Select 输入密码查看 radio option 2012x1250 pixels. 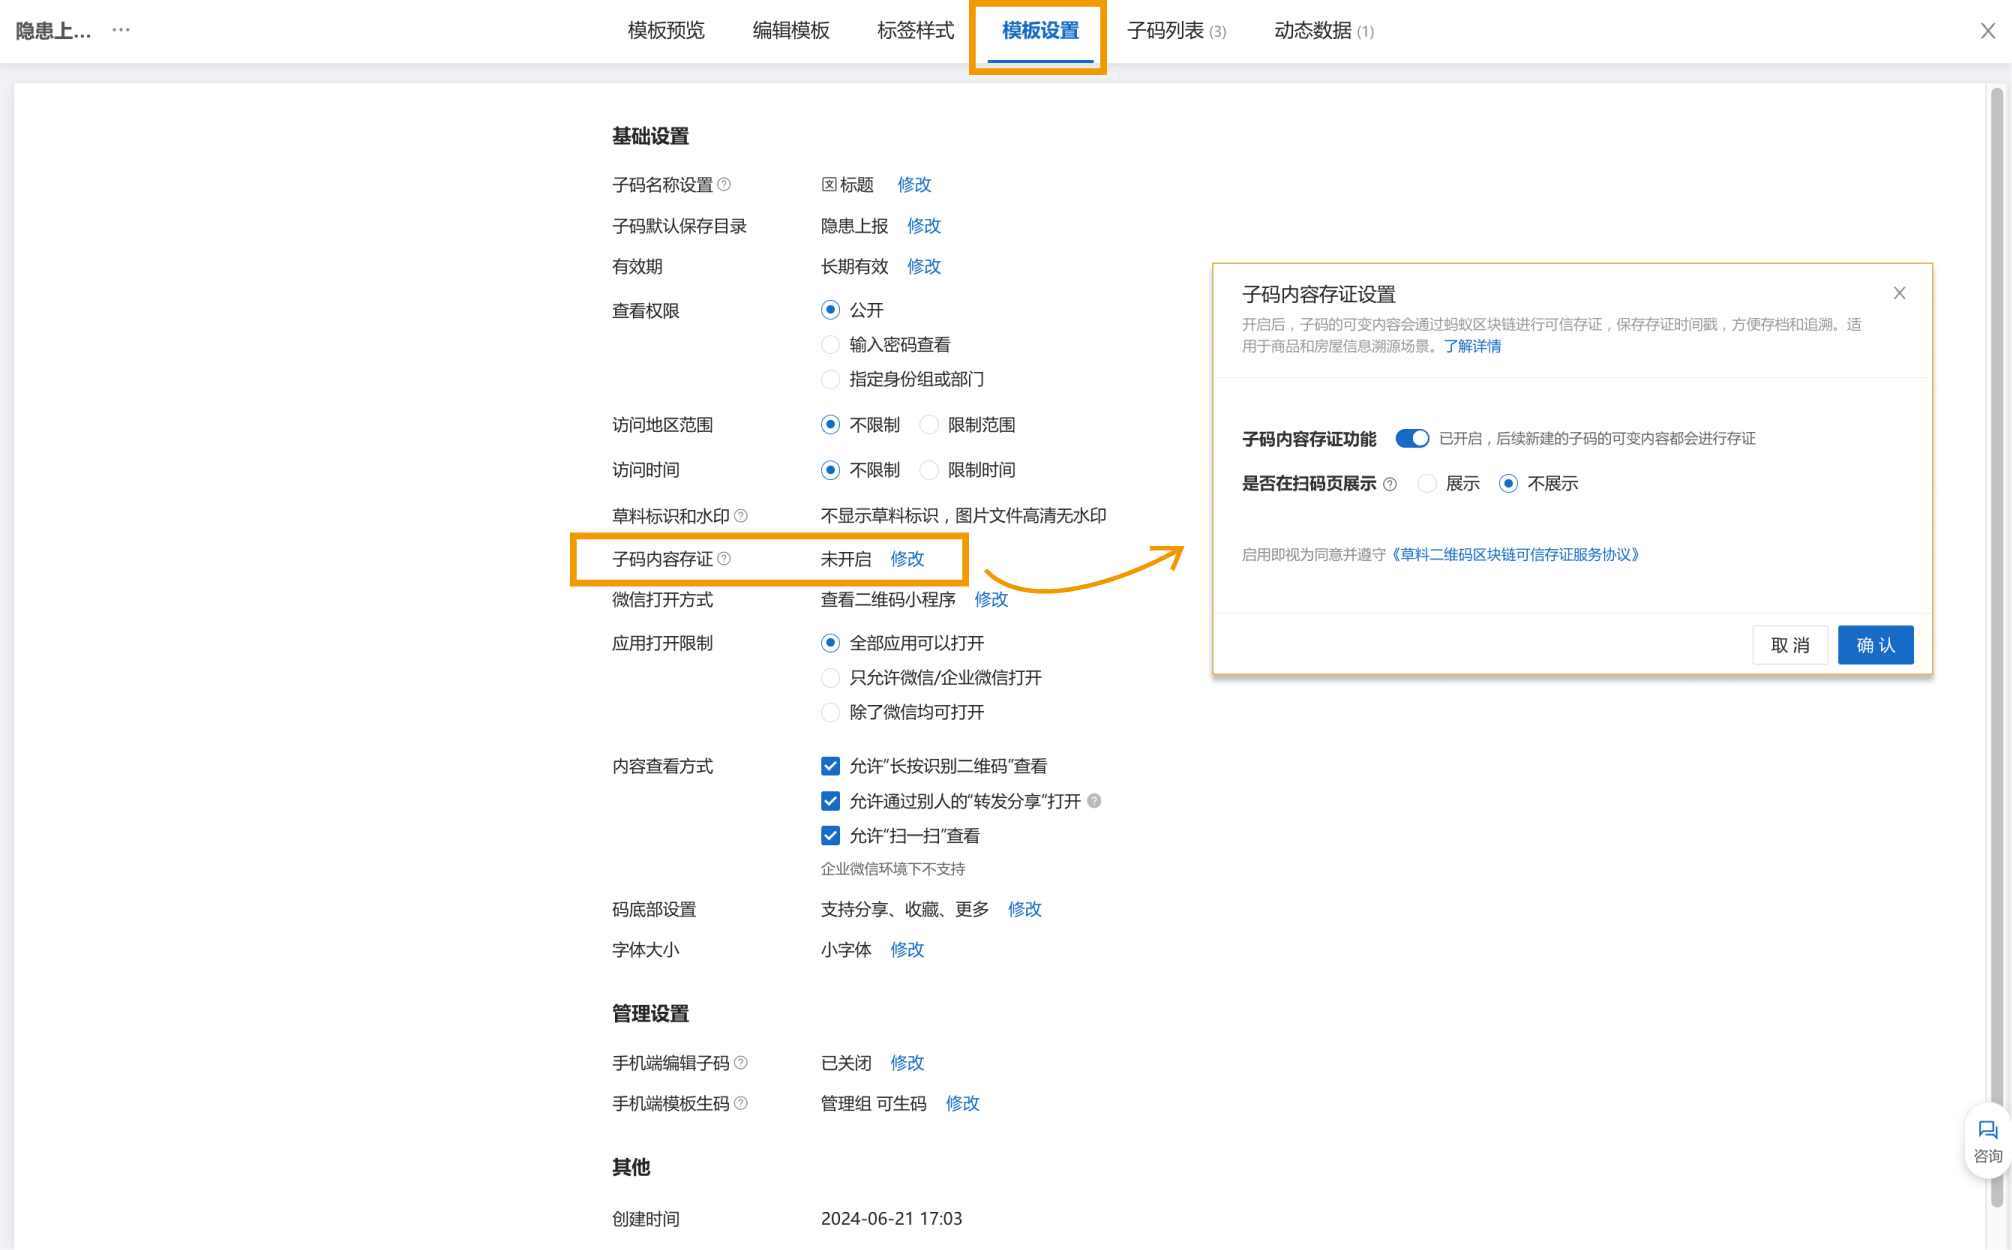(x=830, y=345)
